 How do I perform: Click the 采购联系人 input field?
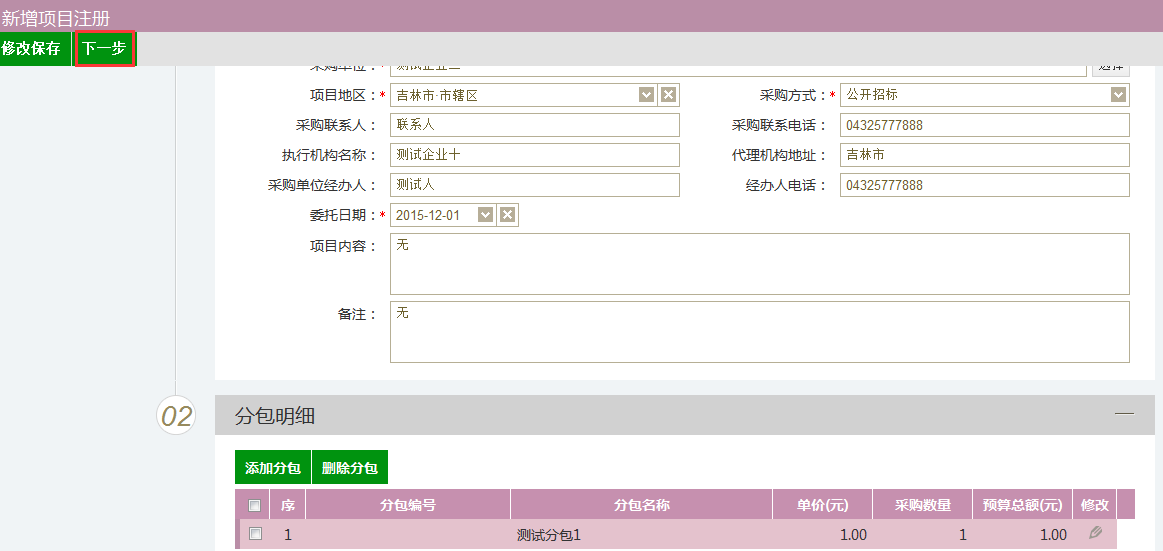click(534, 125)
